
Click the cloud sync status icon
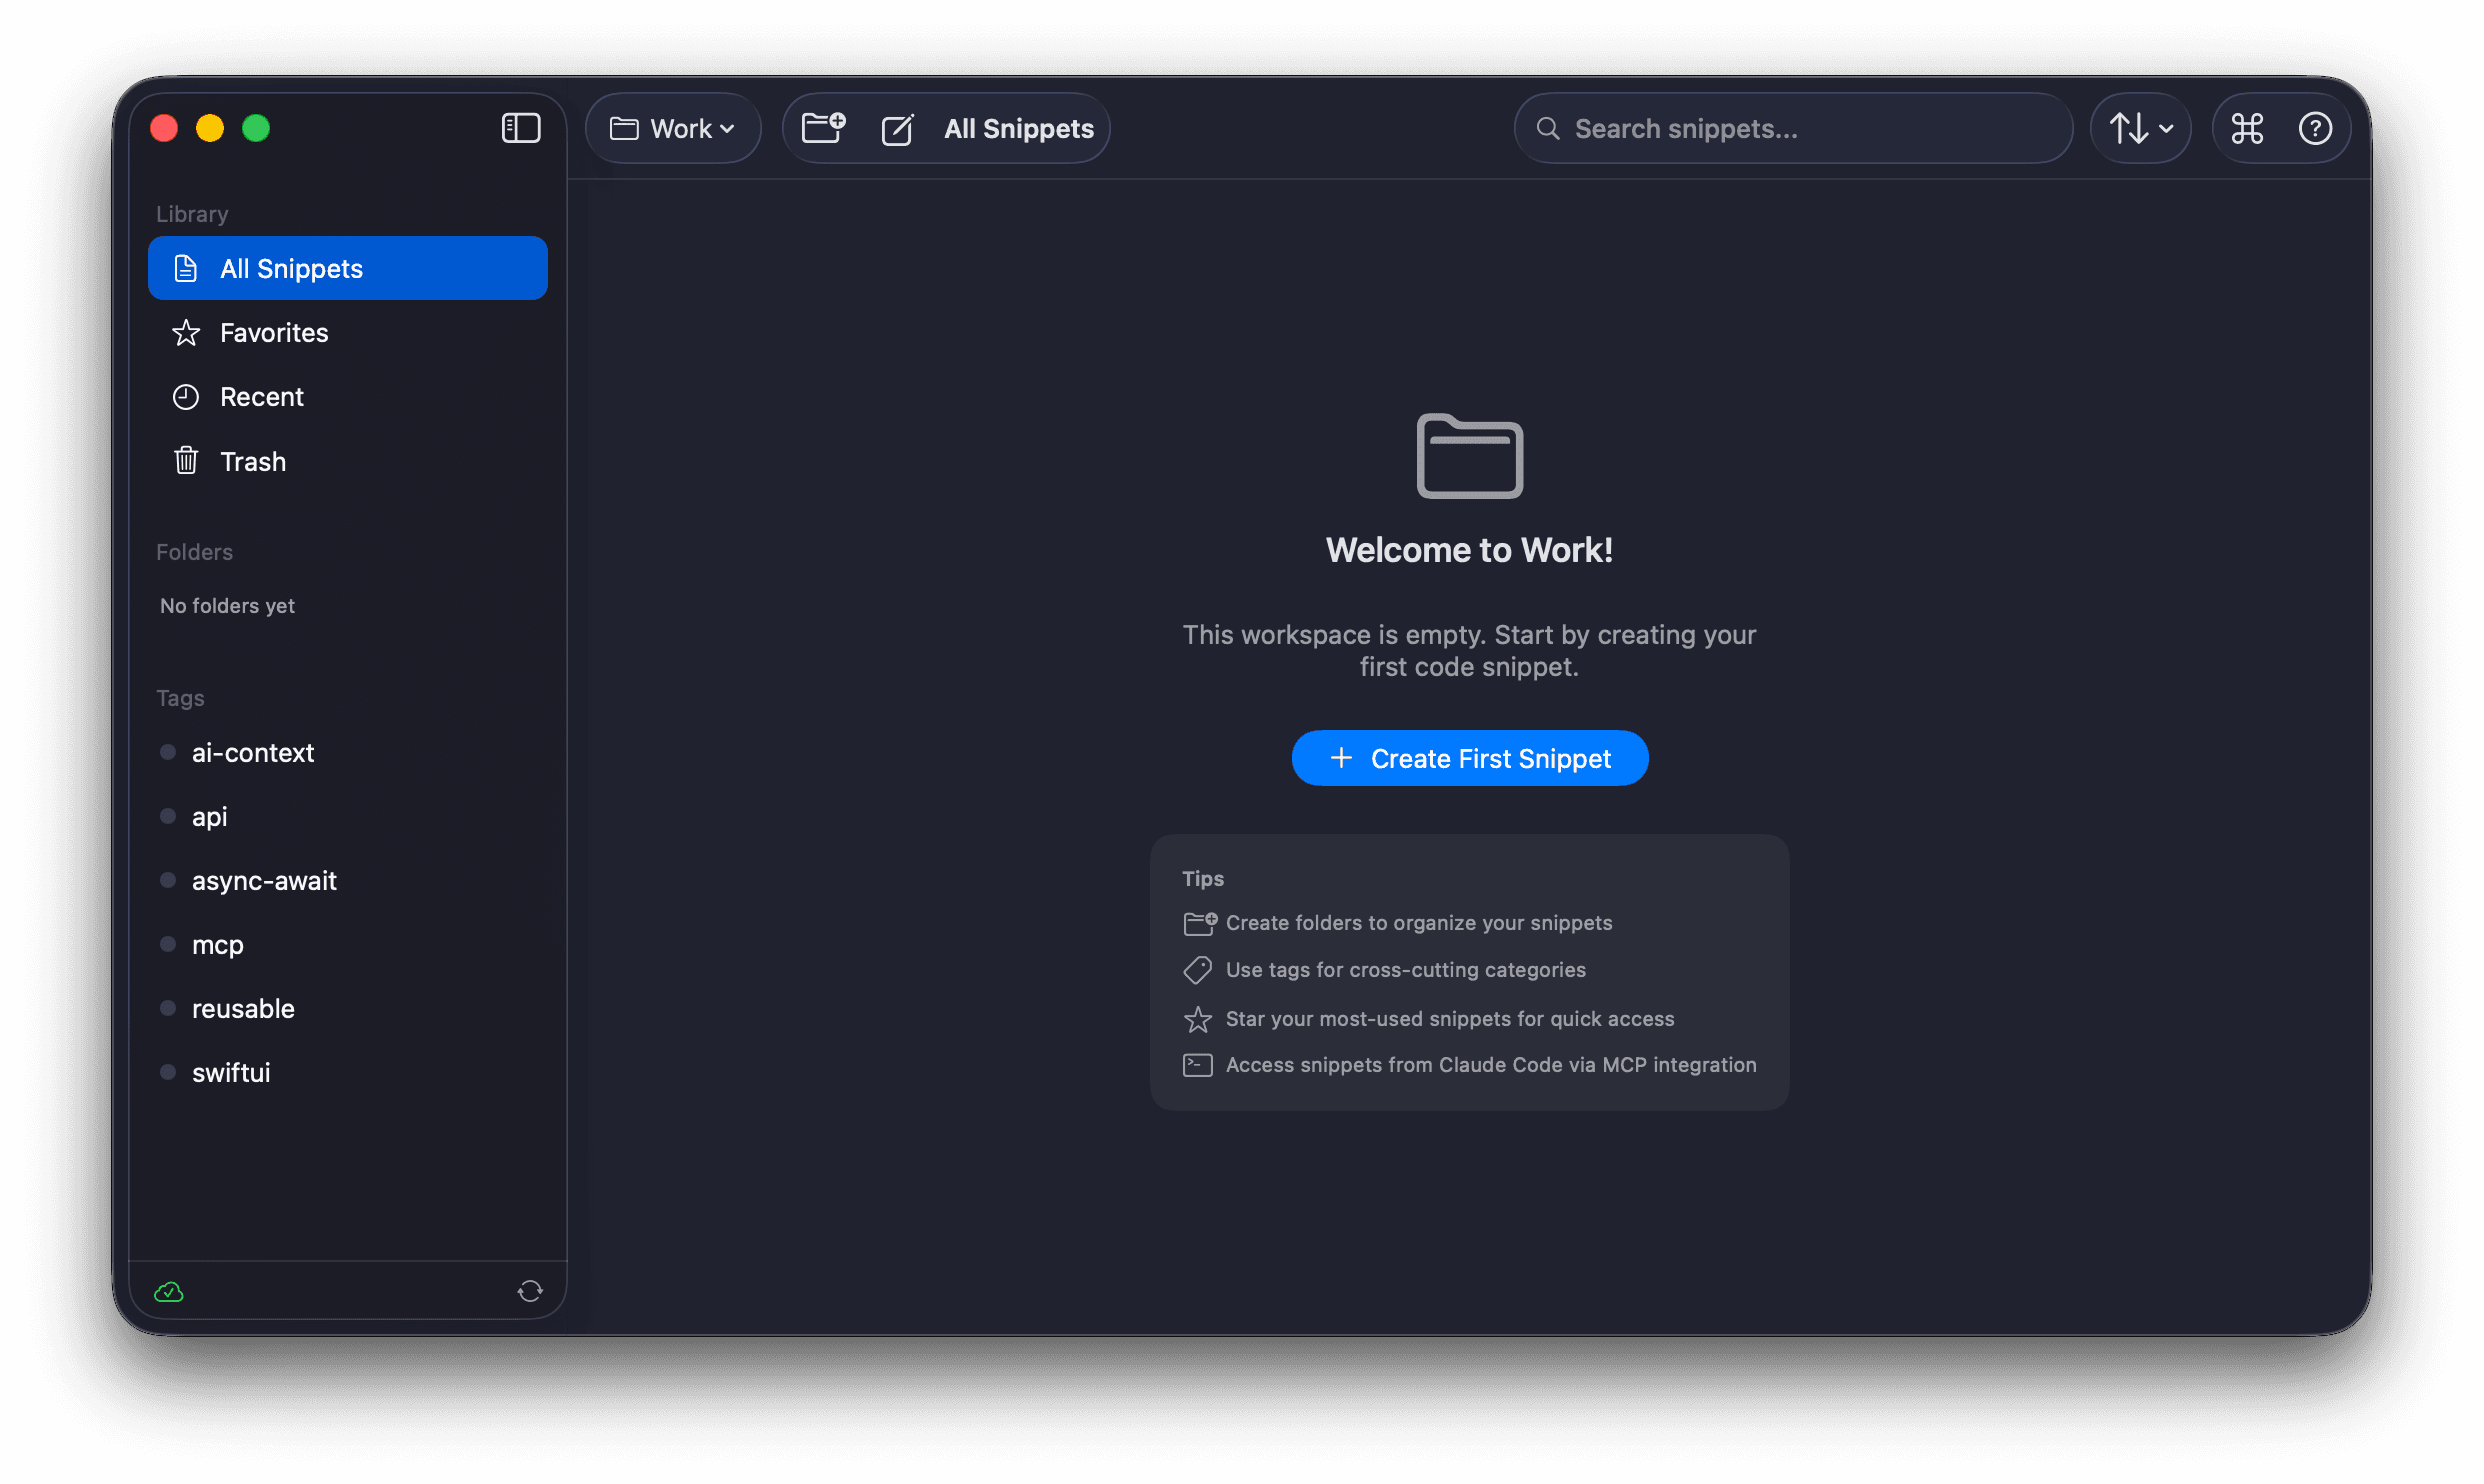(x=170, y=1291)
